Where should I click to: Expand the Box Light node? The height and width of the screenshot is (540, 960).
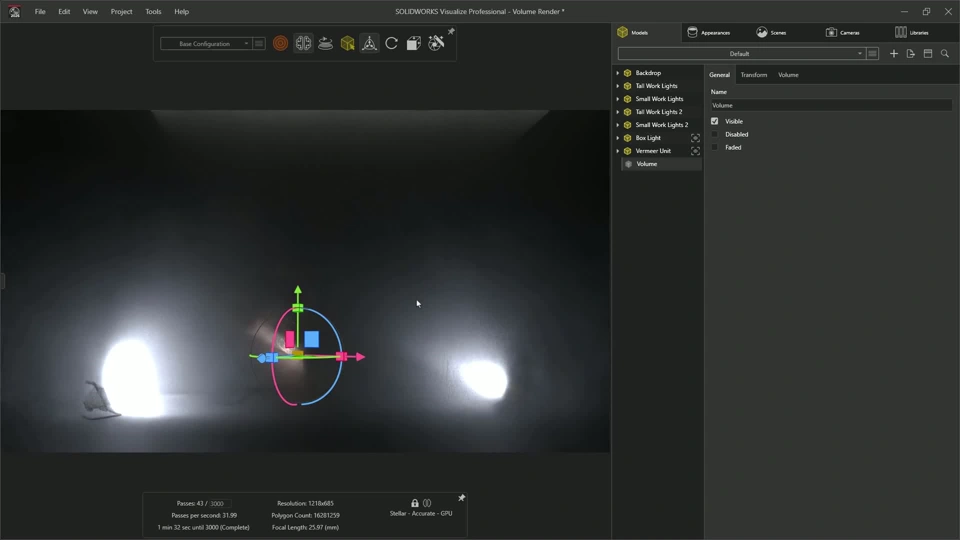(x=618, y=138)
